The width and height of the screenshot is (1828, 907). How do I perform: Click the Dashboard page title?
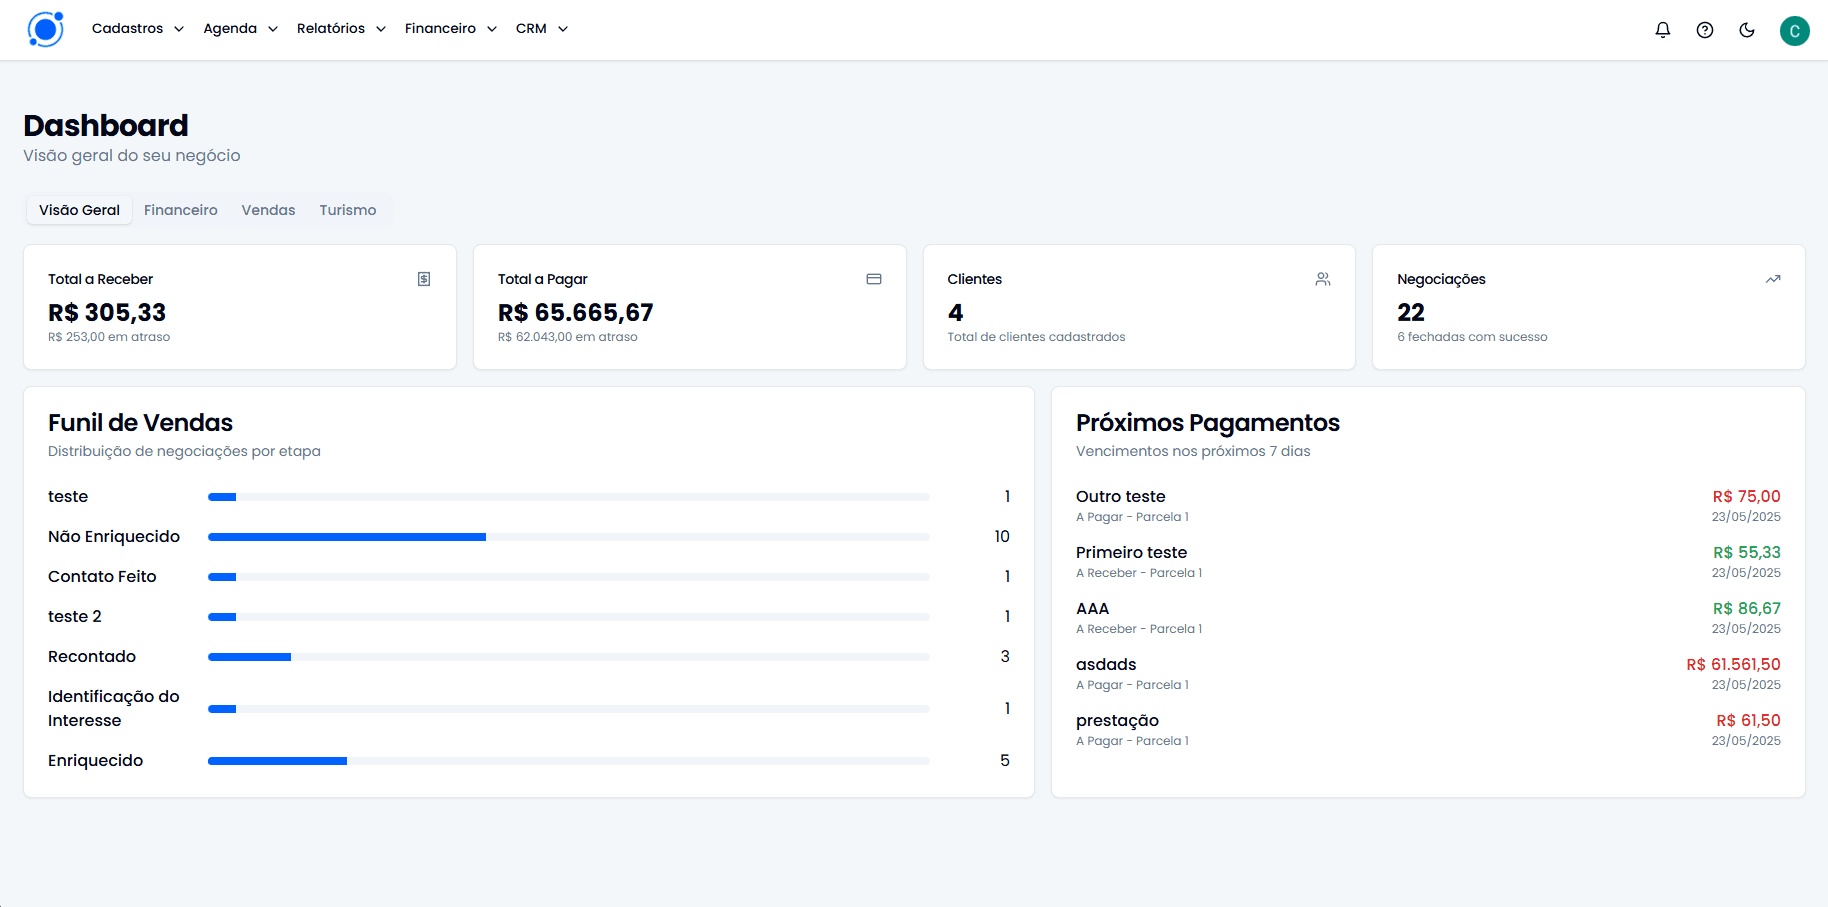tap(105, 125)
